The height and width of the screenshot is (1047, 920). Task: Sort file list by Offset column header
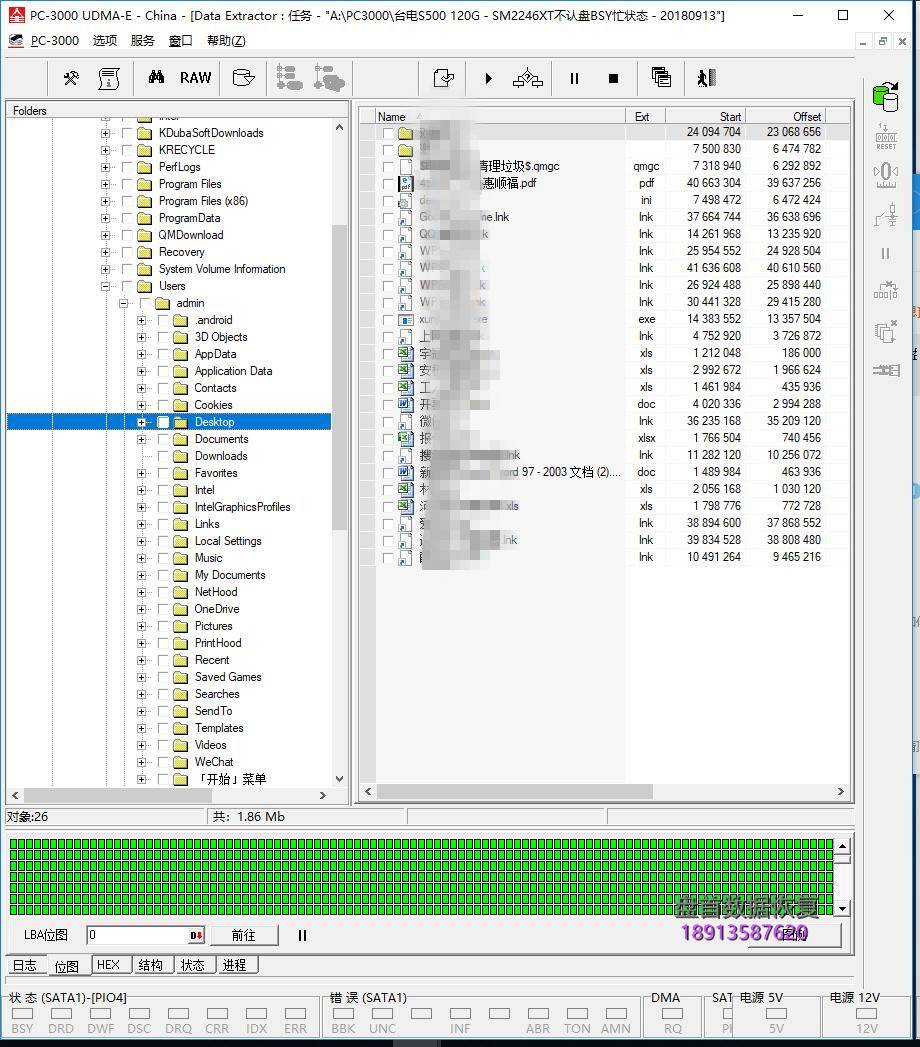[x=785, y=116]
